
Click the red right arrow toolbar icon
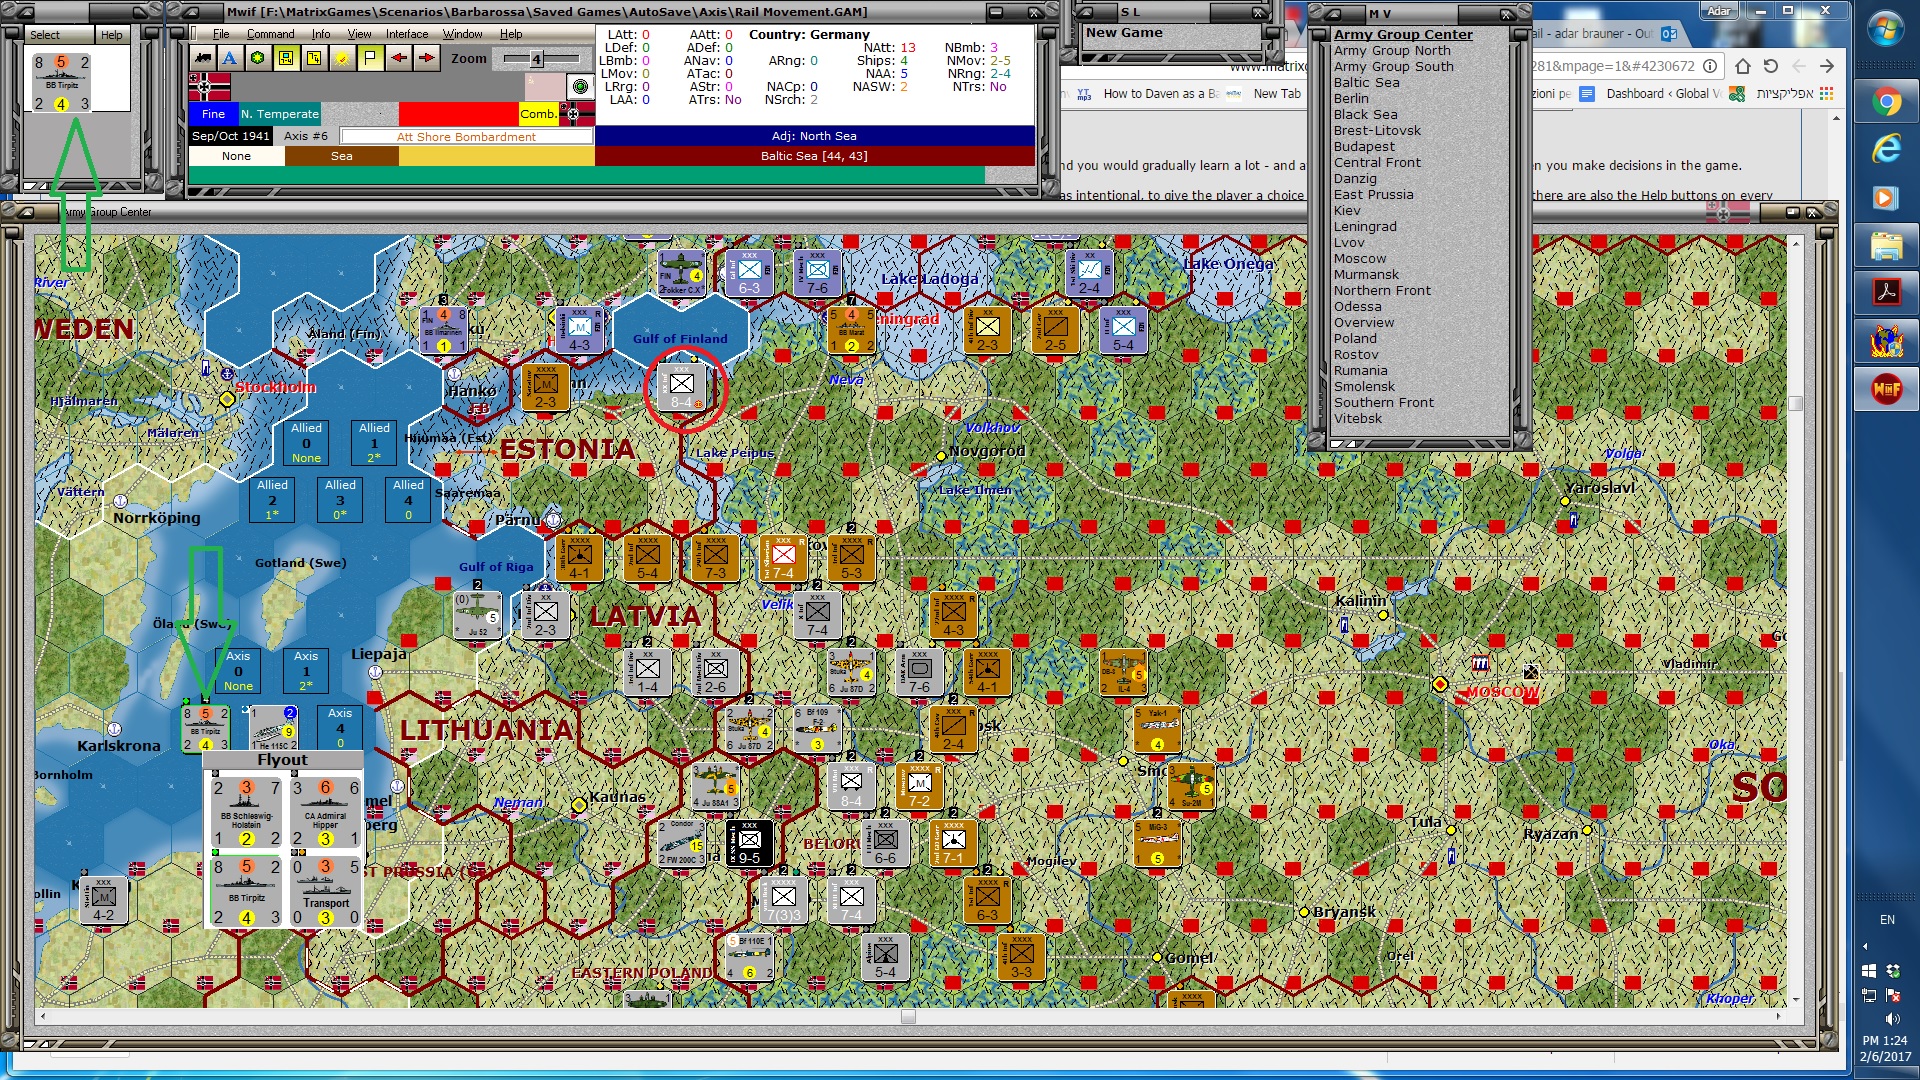point(426,58)
